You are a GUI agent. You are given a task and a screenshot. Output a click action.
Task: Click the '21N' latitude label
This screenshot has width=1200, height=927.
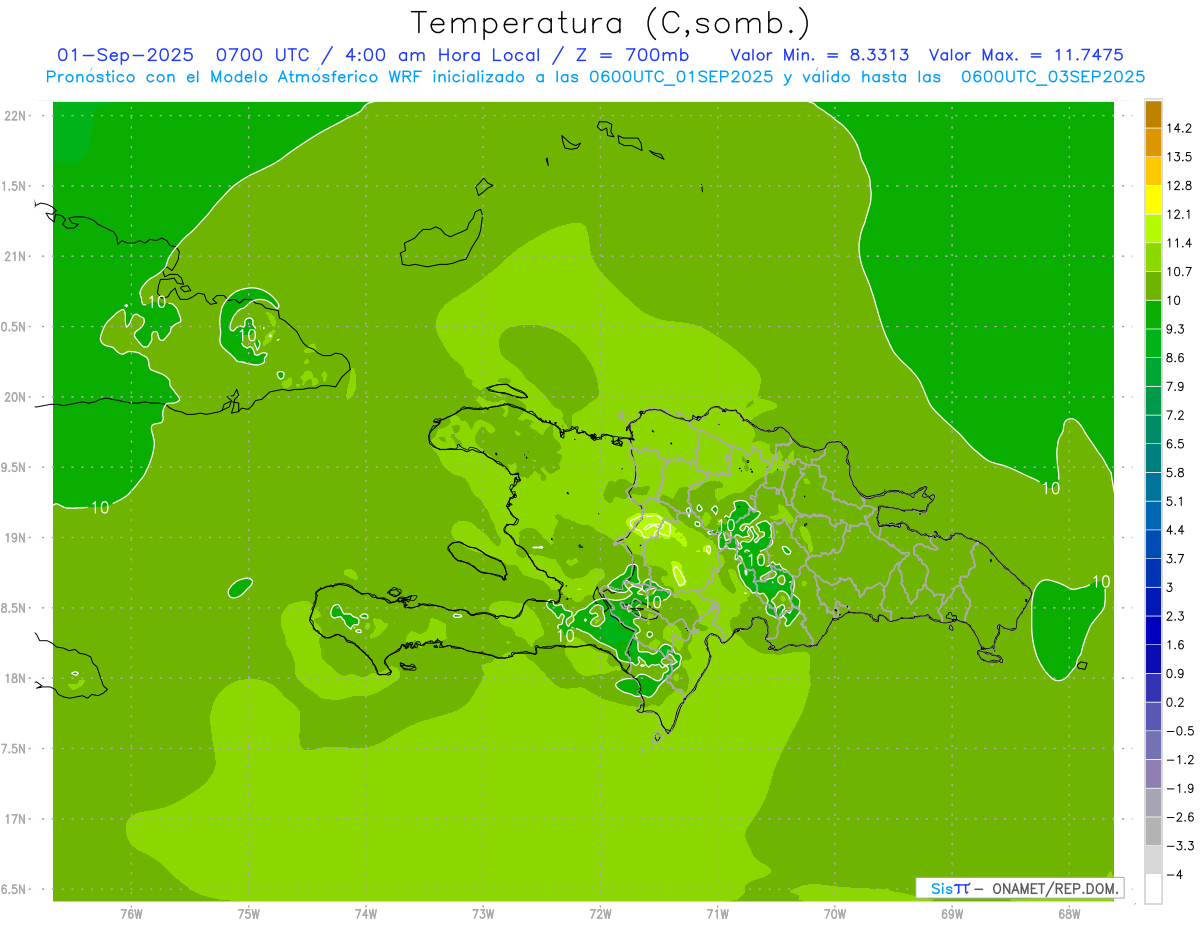pyautogui.click(x=15, y=257)
